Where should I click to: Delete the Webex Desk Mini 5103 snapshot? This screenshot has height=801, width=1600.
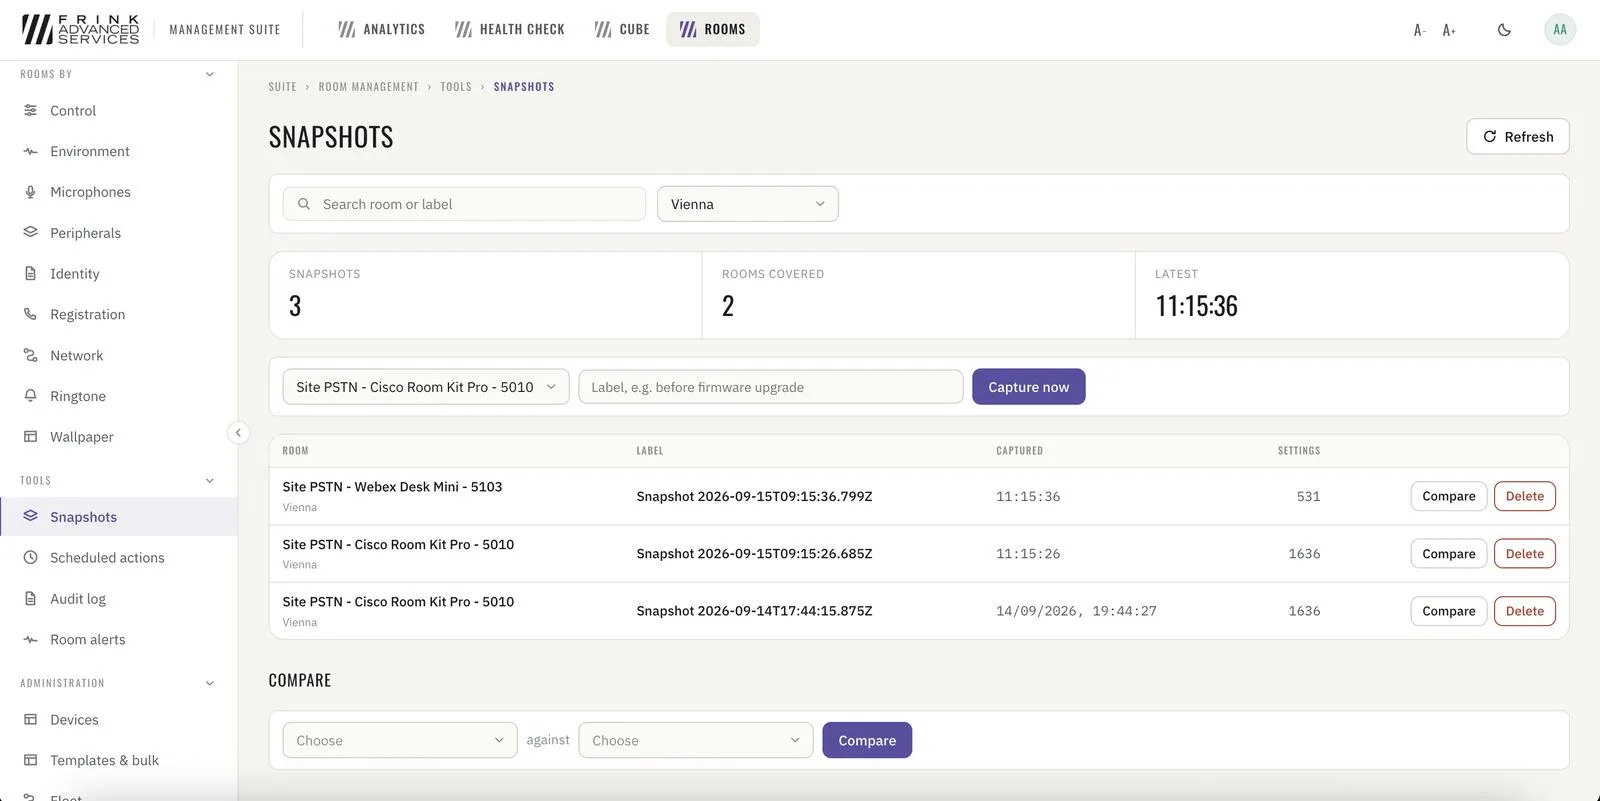(1525, 497)
